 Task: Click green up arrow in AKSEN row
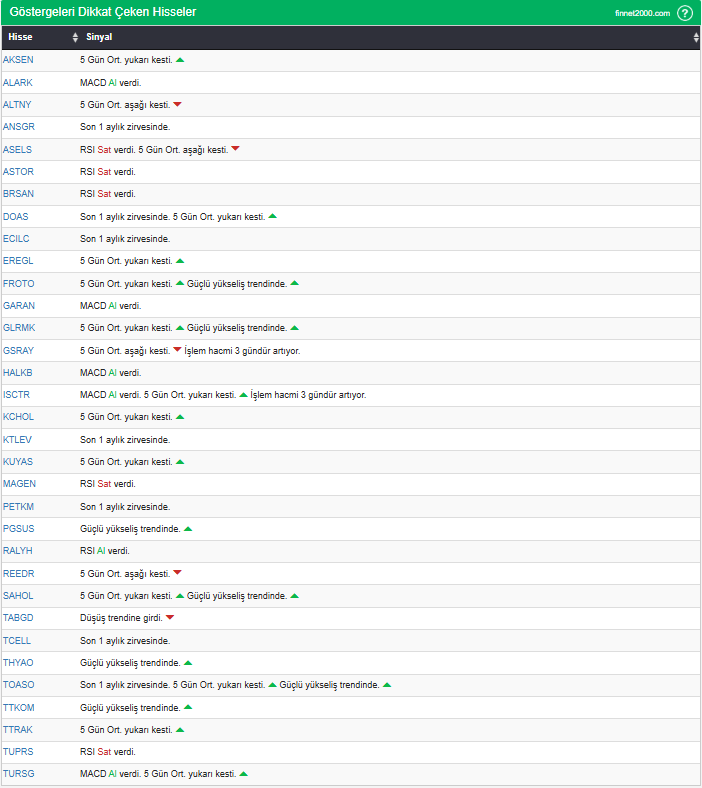(x=180, y=60)
